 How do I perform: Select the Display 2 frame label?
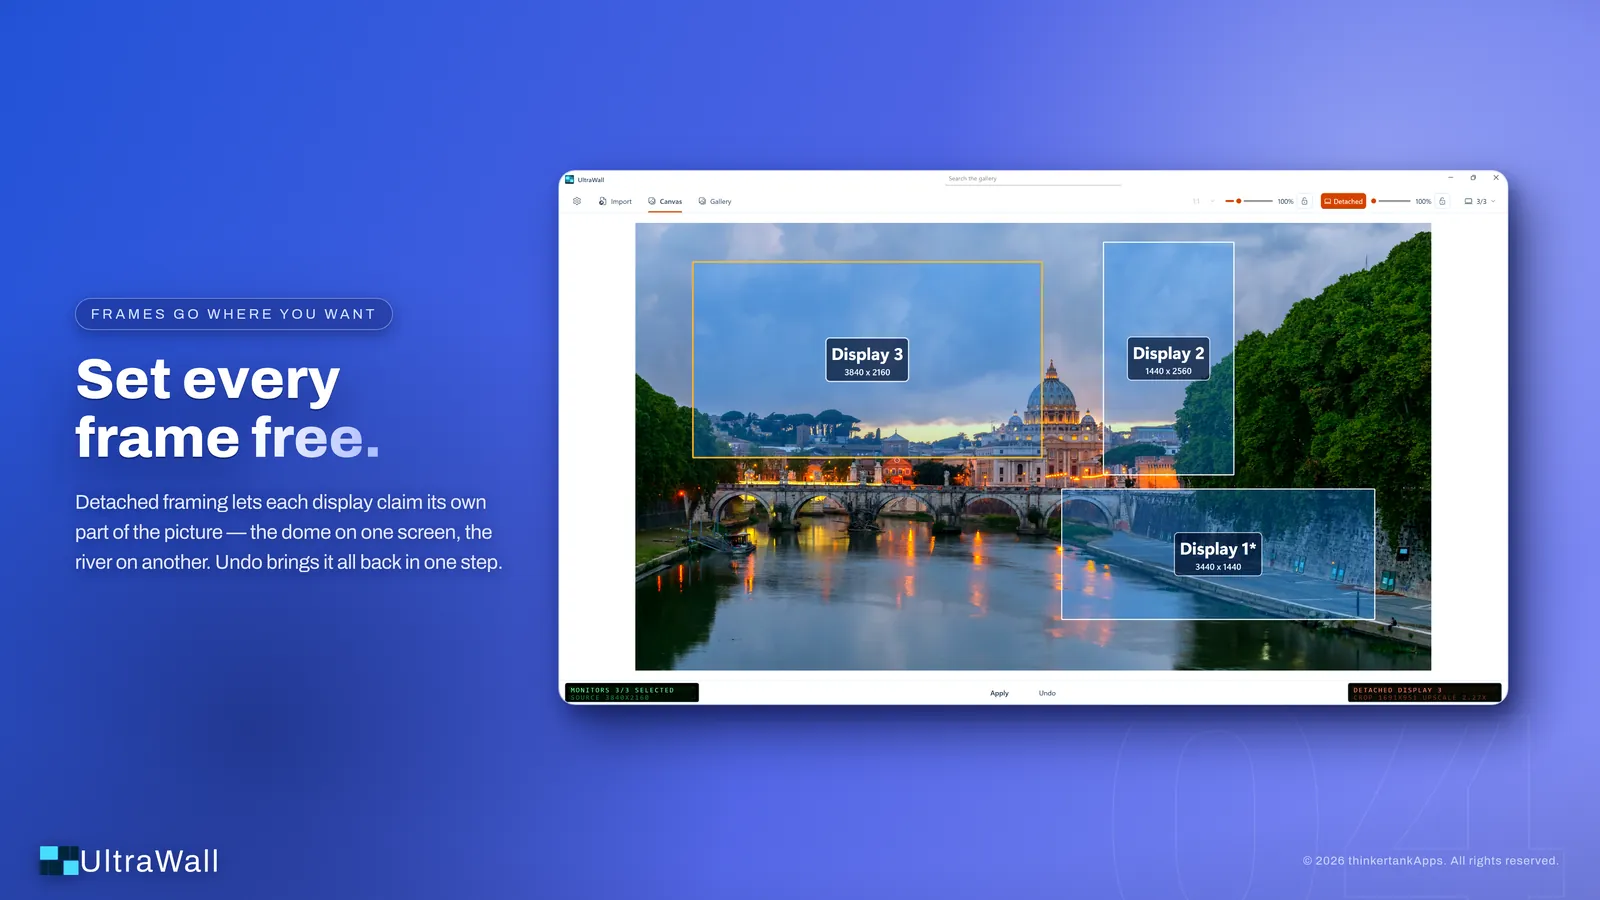(1168, 359)
